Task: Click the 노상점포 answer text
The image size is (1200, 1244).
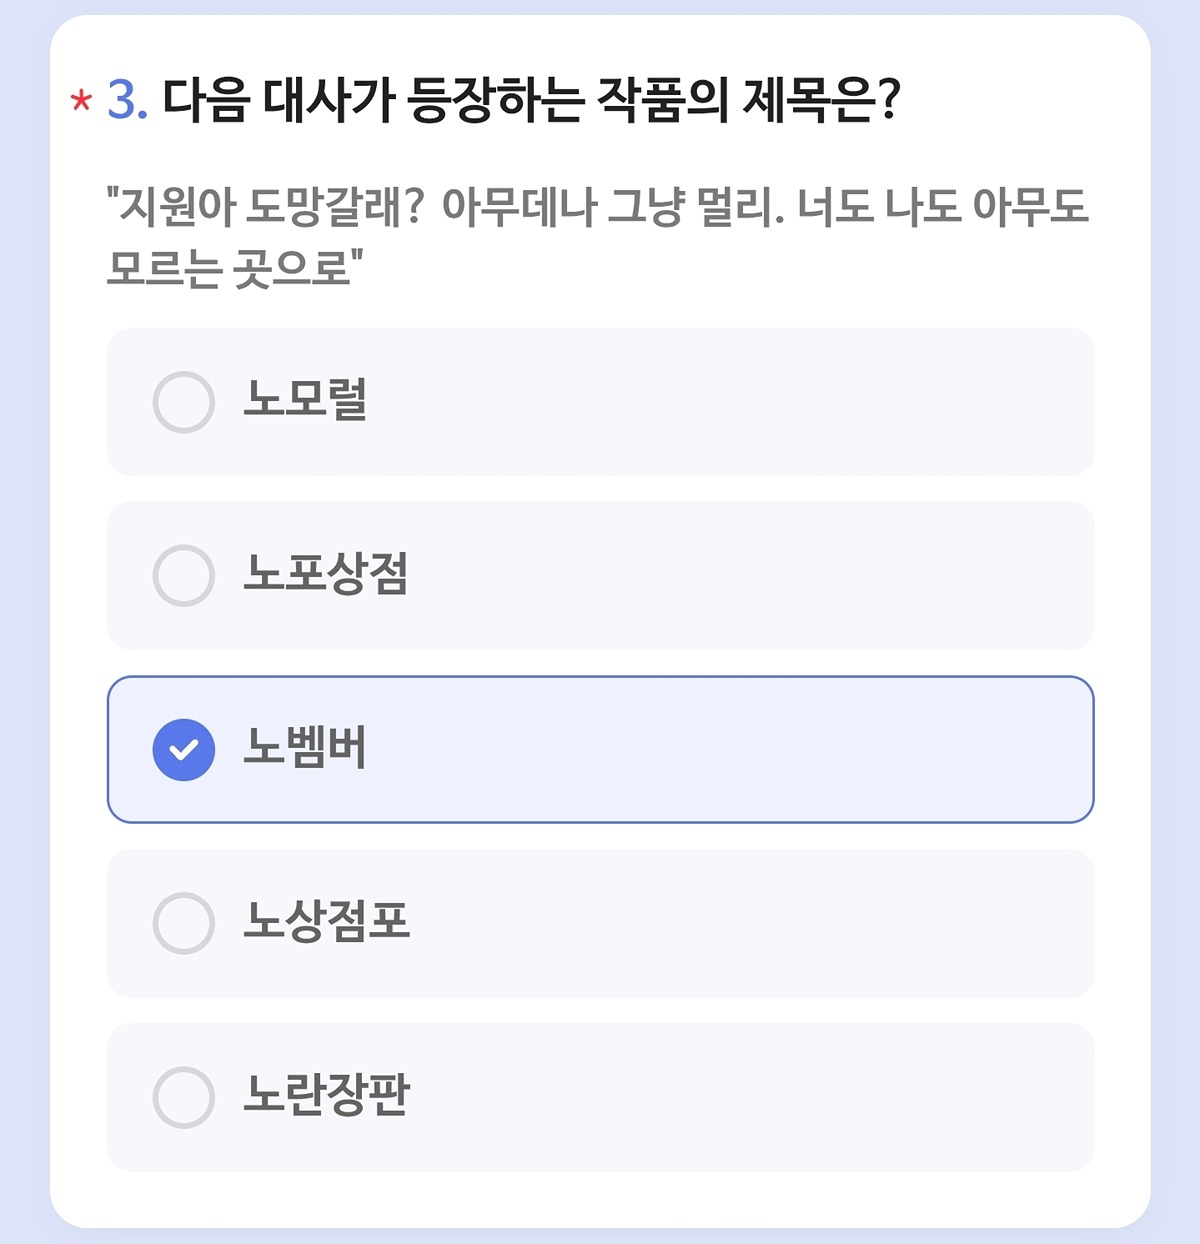Action: (x=326, y=922)
